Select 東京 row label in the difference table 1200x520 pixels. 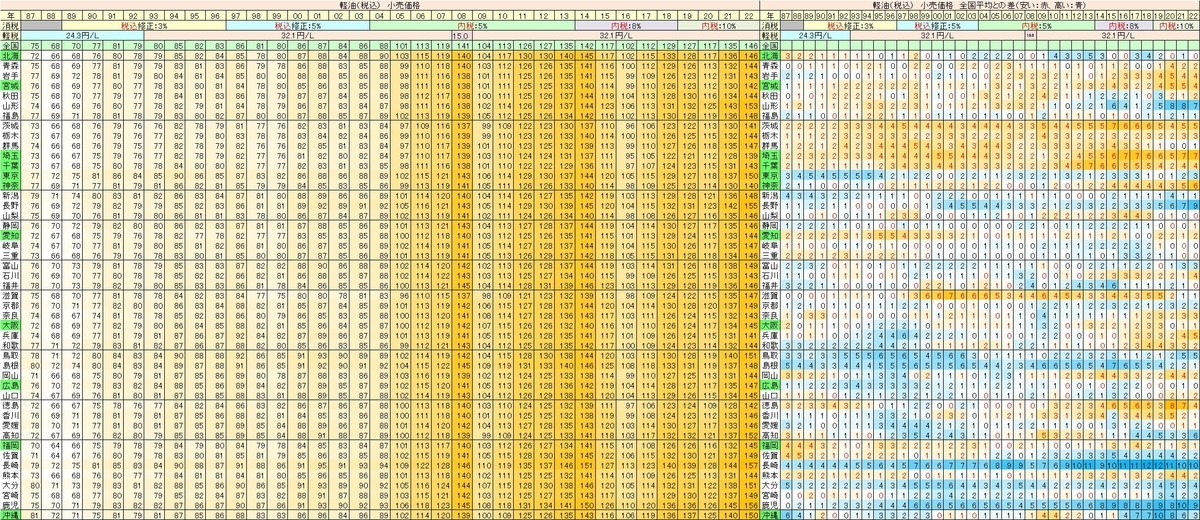(x=770, y=175)
